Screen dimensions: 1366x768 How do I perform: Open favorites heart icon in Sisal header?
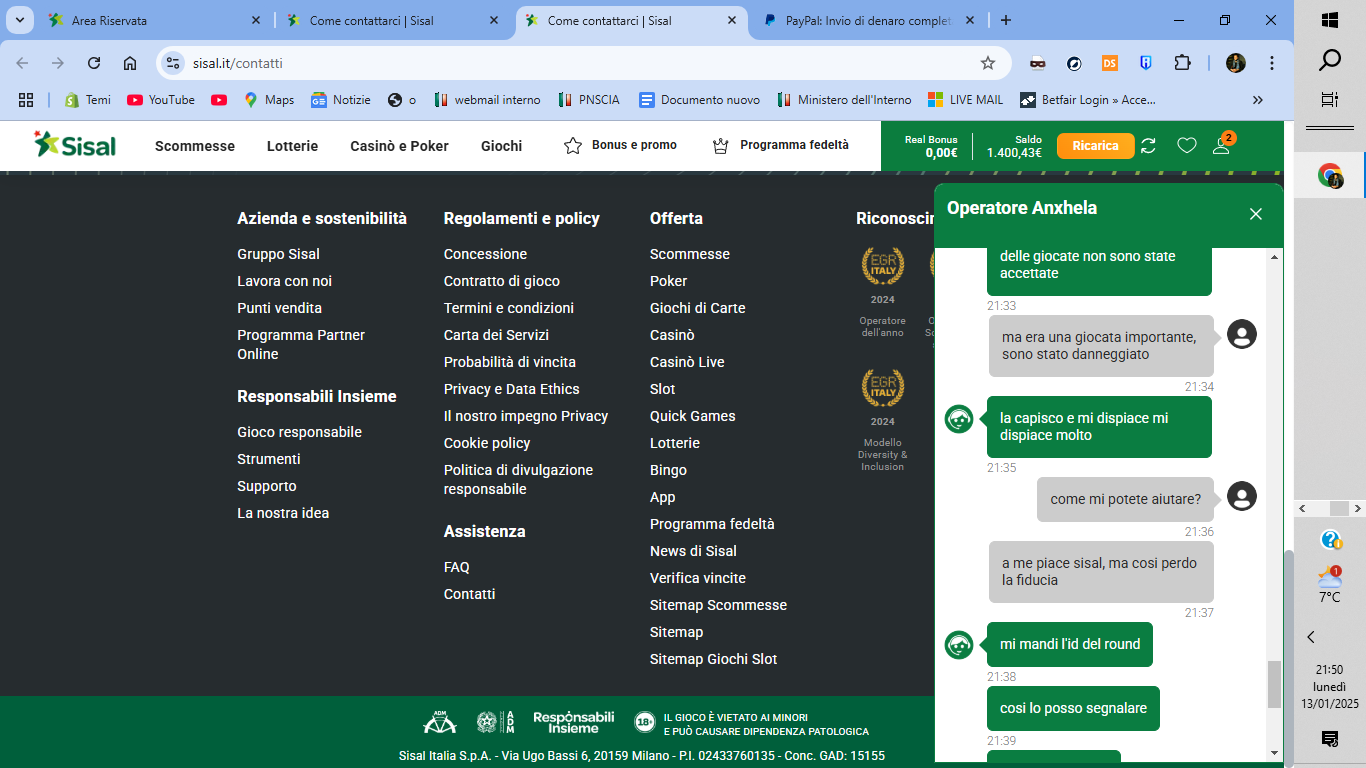(1187, 146)
